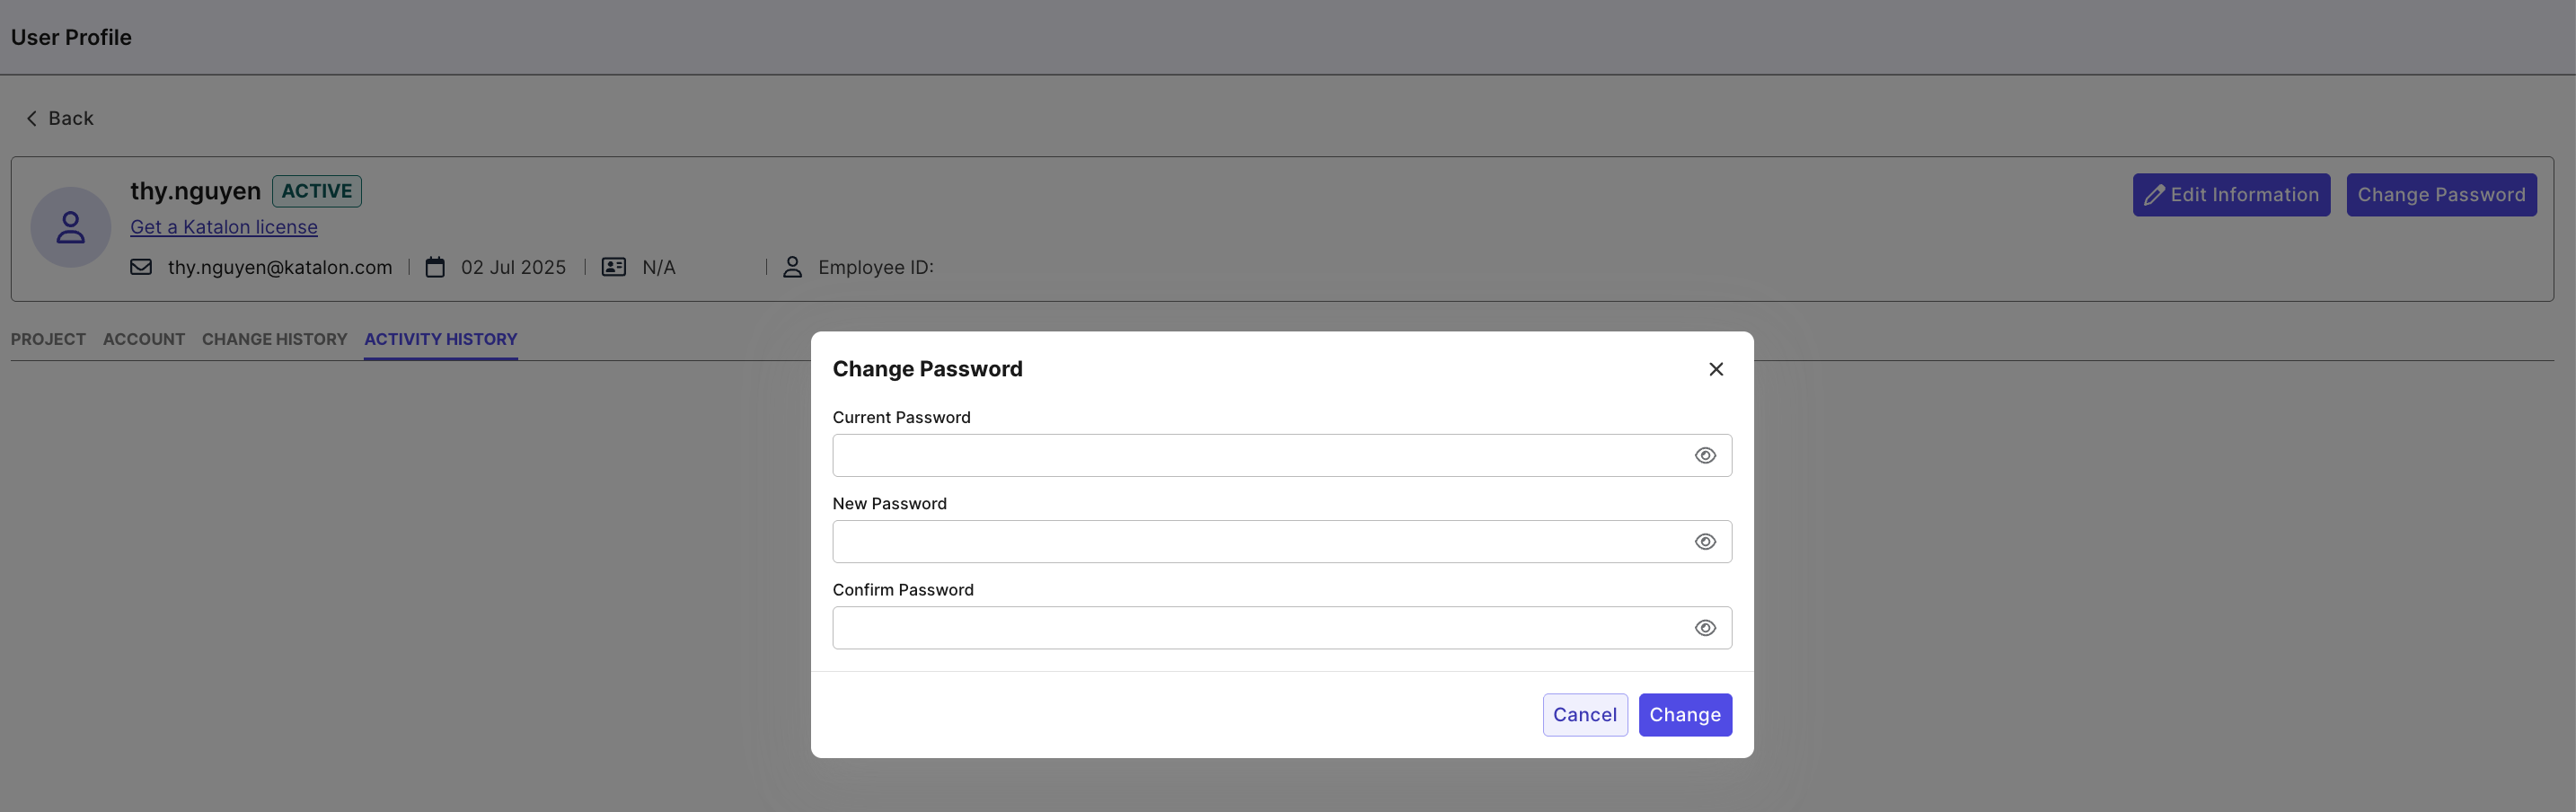Close the Change Password dialog with X

point(1716,370)
